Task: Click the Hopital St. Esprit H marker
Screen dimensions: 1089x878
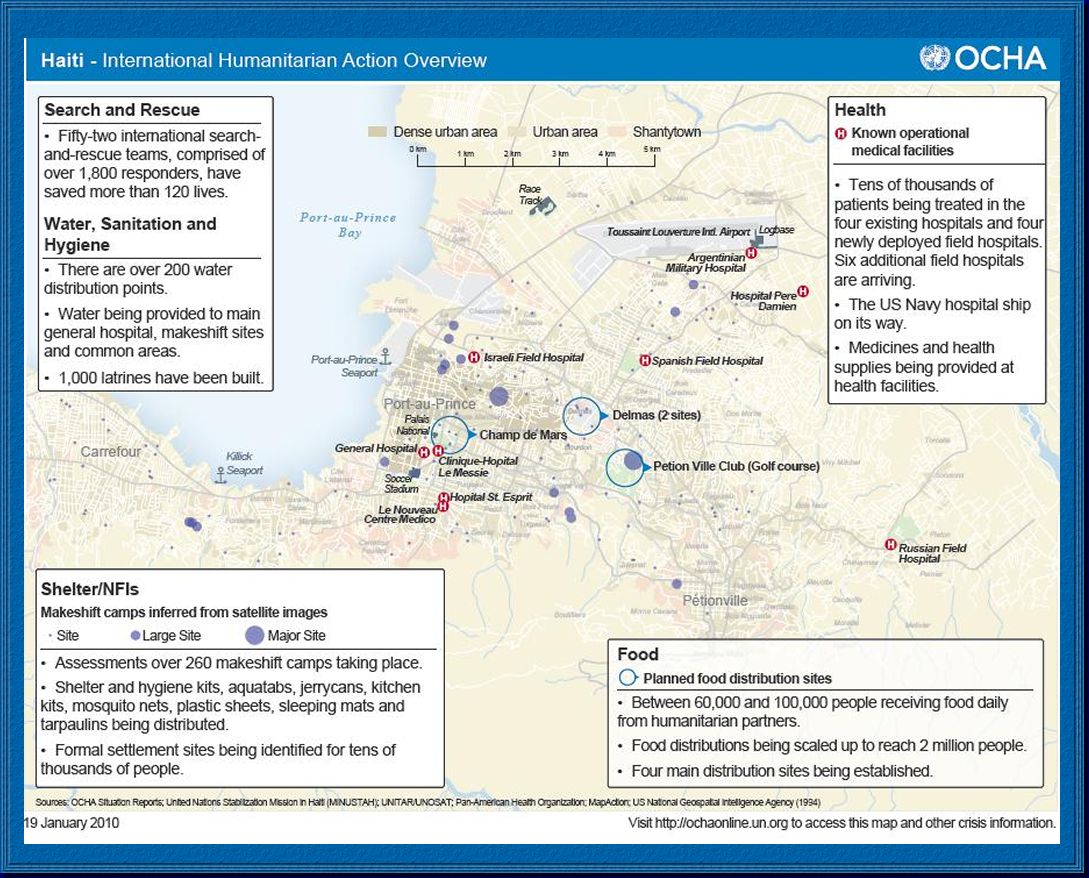Action: click(x=444, y=497)
